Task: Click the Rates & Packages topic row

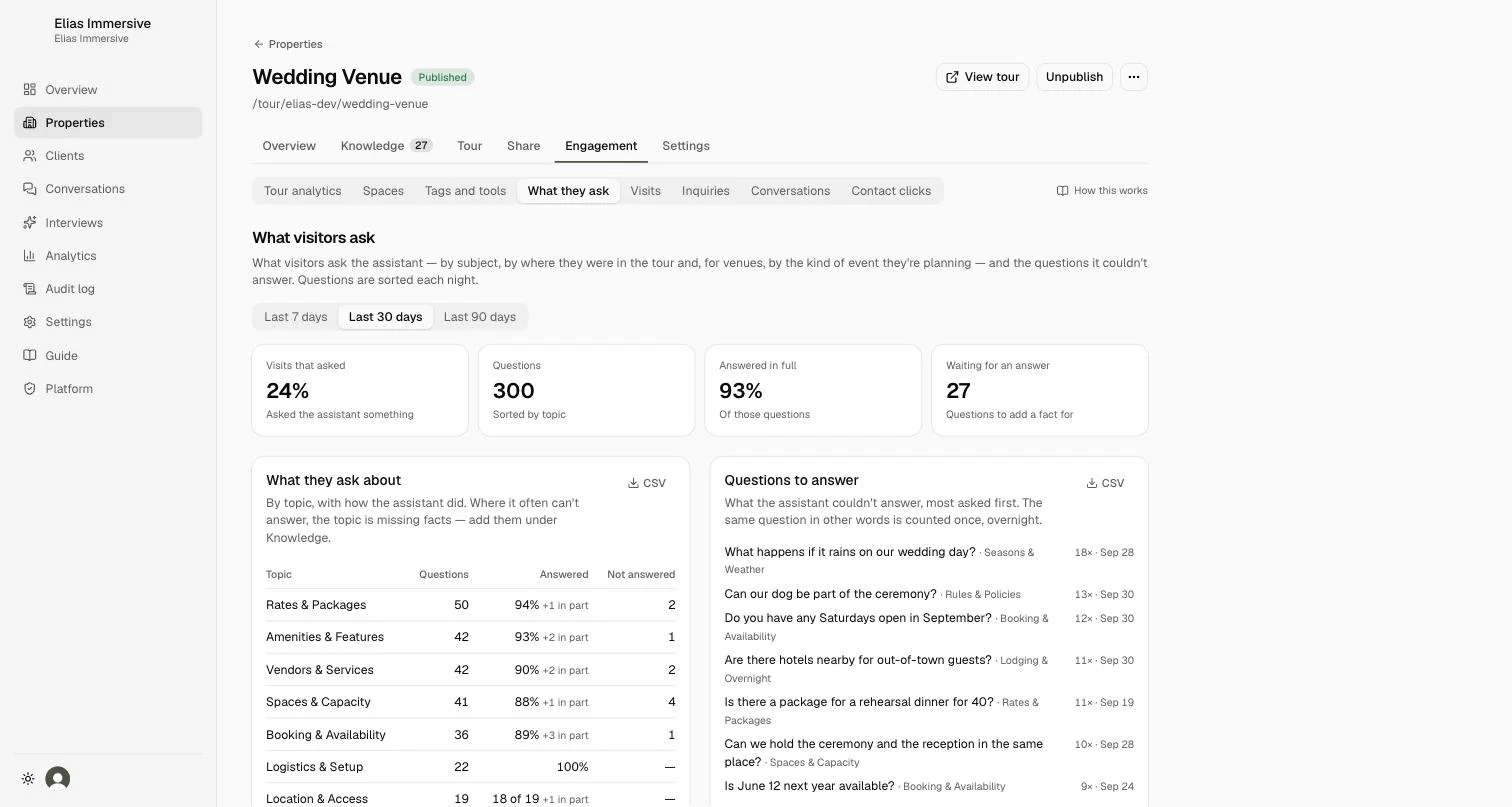Action: pyautogui.click(x=470, y=605)
